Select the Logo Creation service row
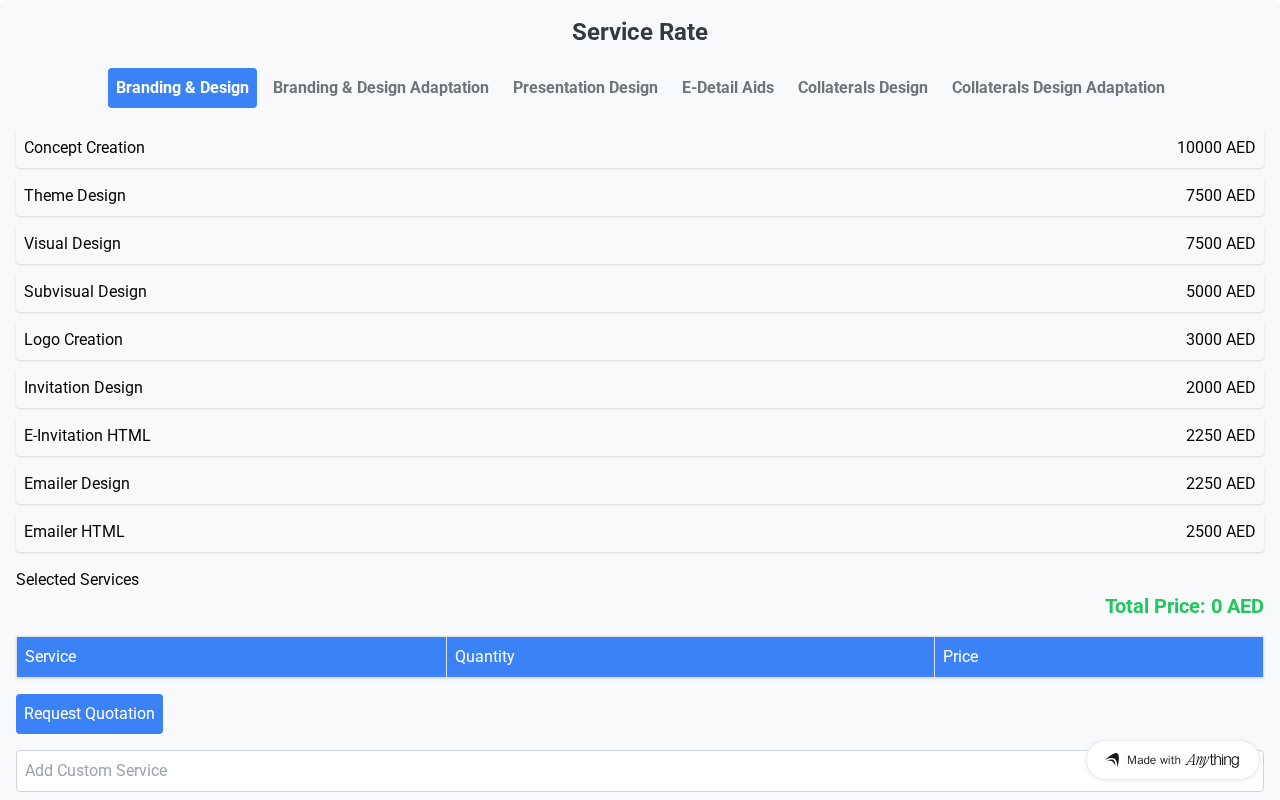Image resolution: width=1280 pixels, height=800 pixels. coord(640,340)
